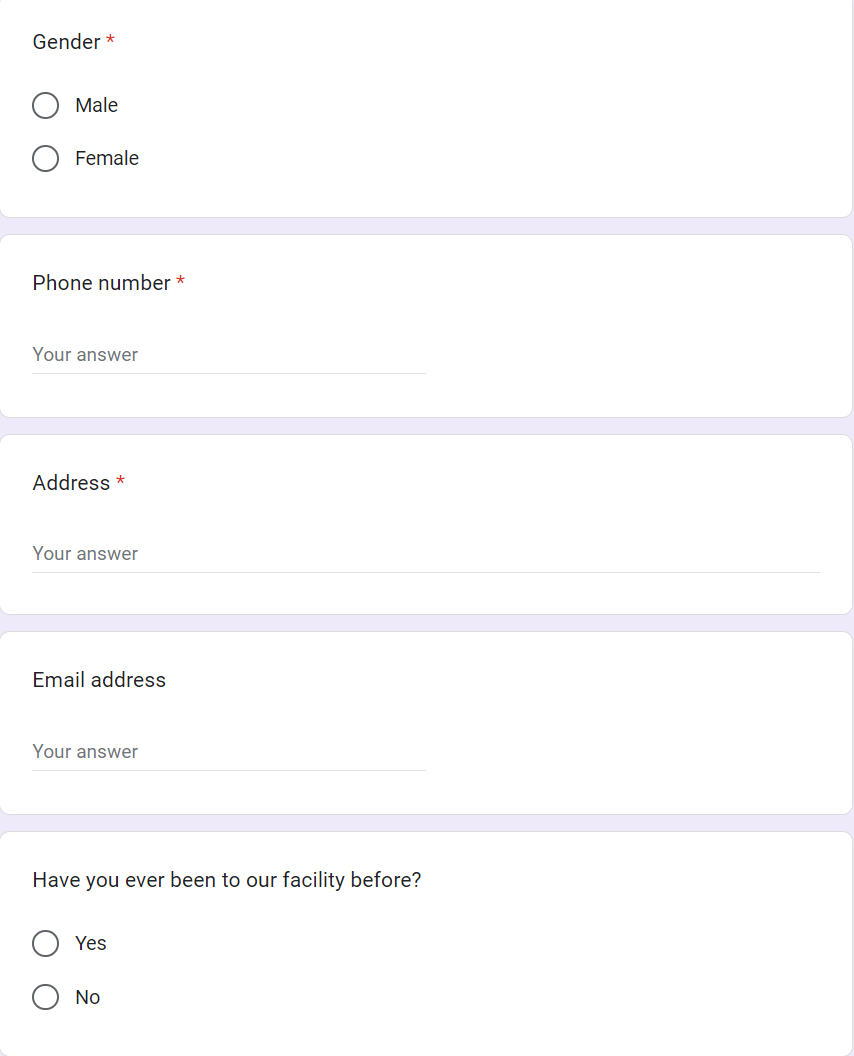Click the red asterisk beside Gender
The image size is (854, 1056).
coord(110,42)
